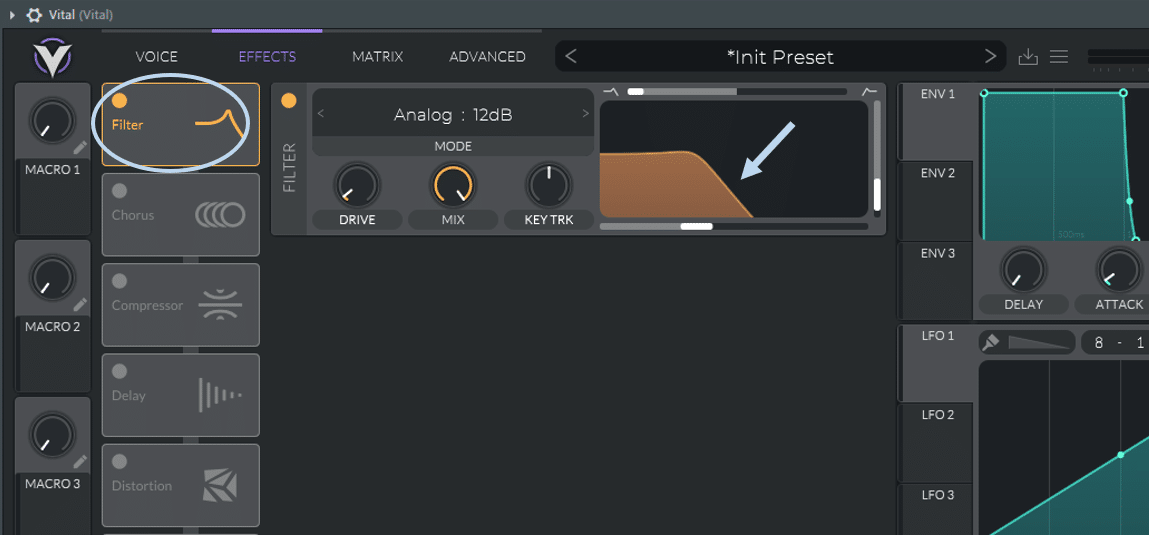The height and width of the screenshot is (536, 1149).
Task: Click the Distortion effect icon
Action: point(221,485)
